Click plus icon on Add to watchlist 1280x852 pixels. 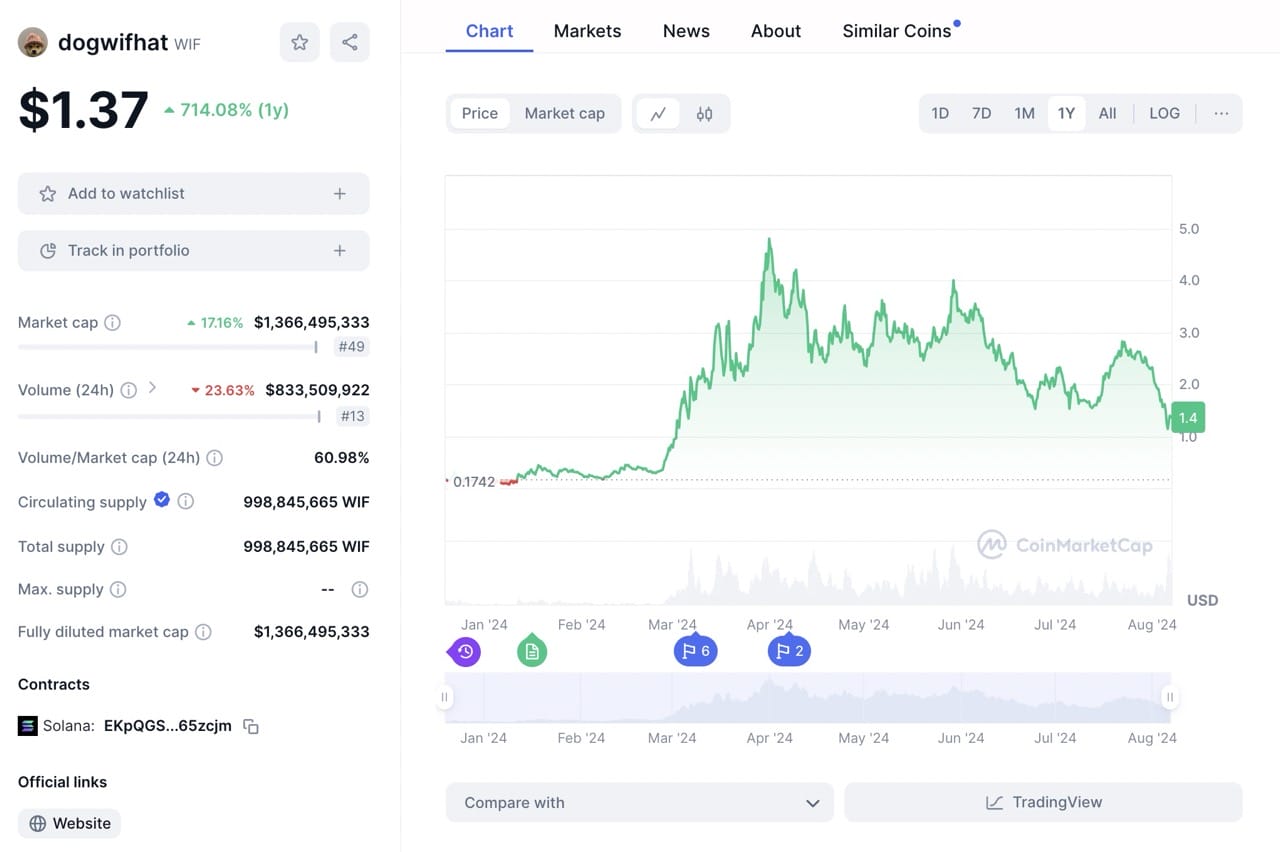click(340, 194)
